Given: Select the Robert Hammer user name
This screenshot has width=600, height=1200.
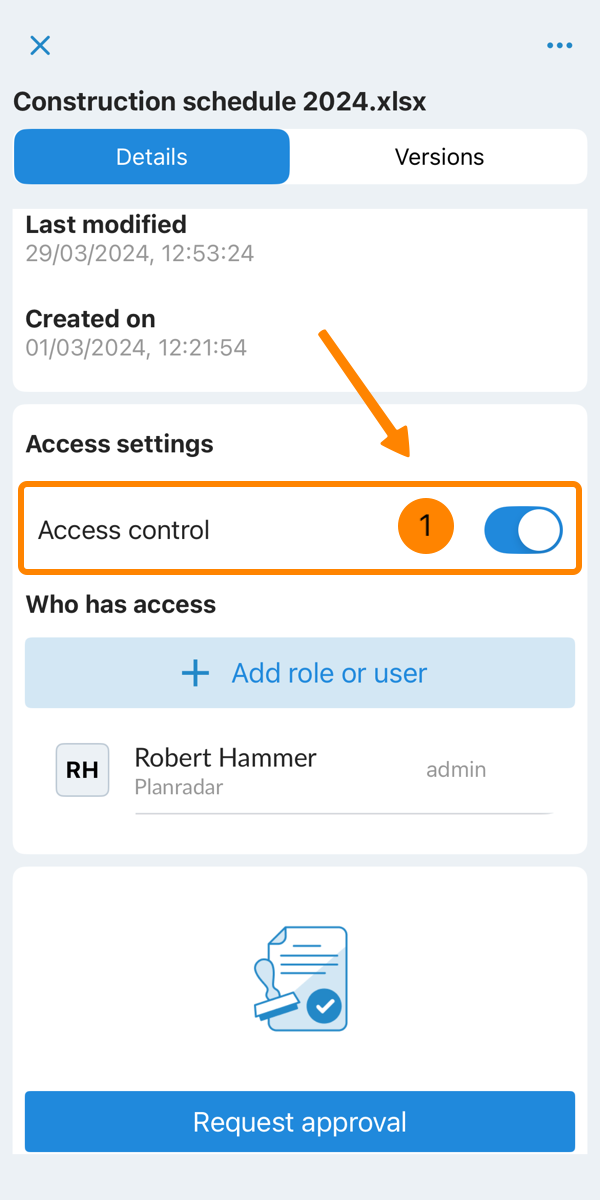Looking at the screenshot, I should [x=226, y=758].
